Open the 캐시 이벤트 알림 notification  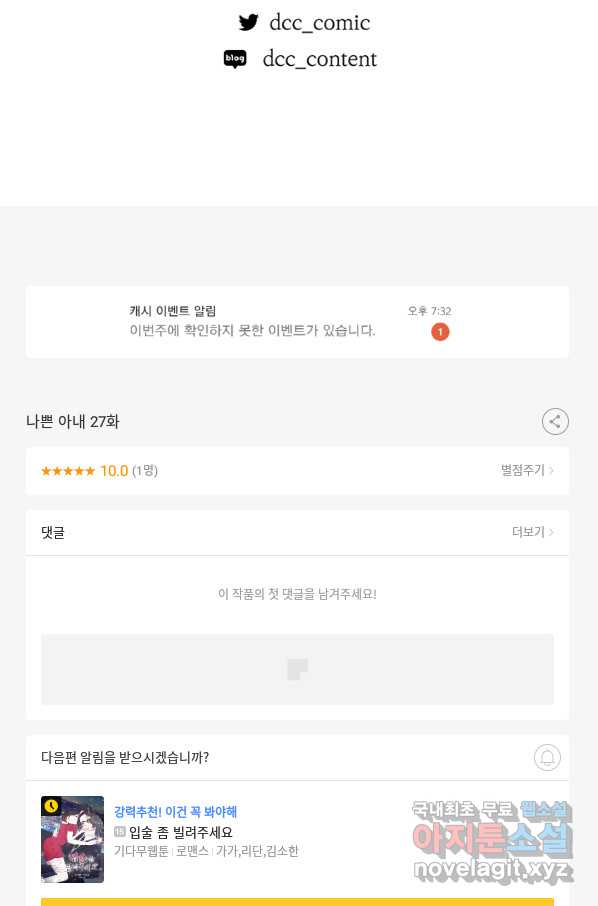pyautogui.click(x=298, y=322)
